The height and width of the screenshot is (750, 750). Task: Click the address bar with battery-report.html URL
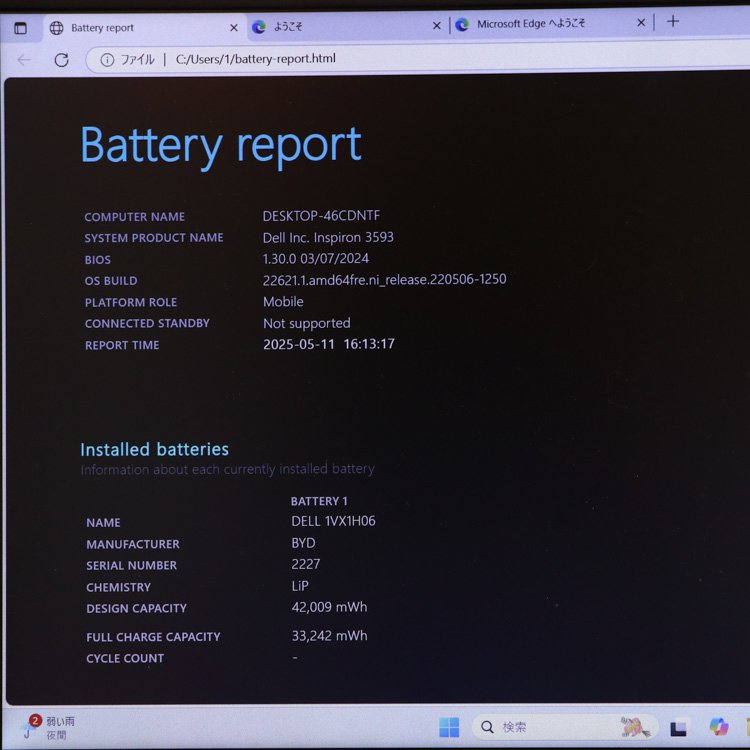pos(419,58)
